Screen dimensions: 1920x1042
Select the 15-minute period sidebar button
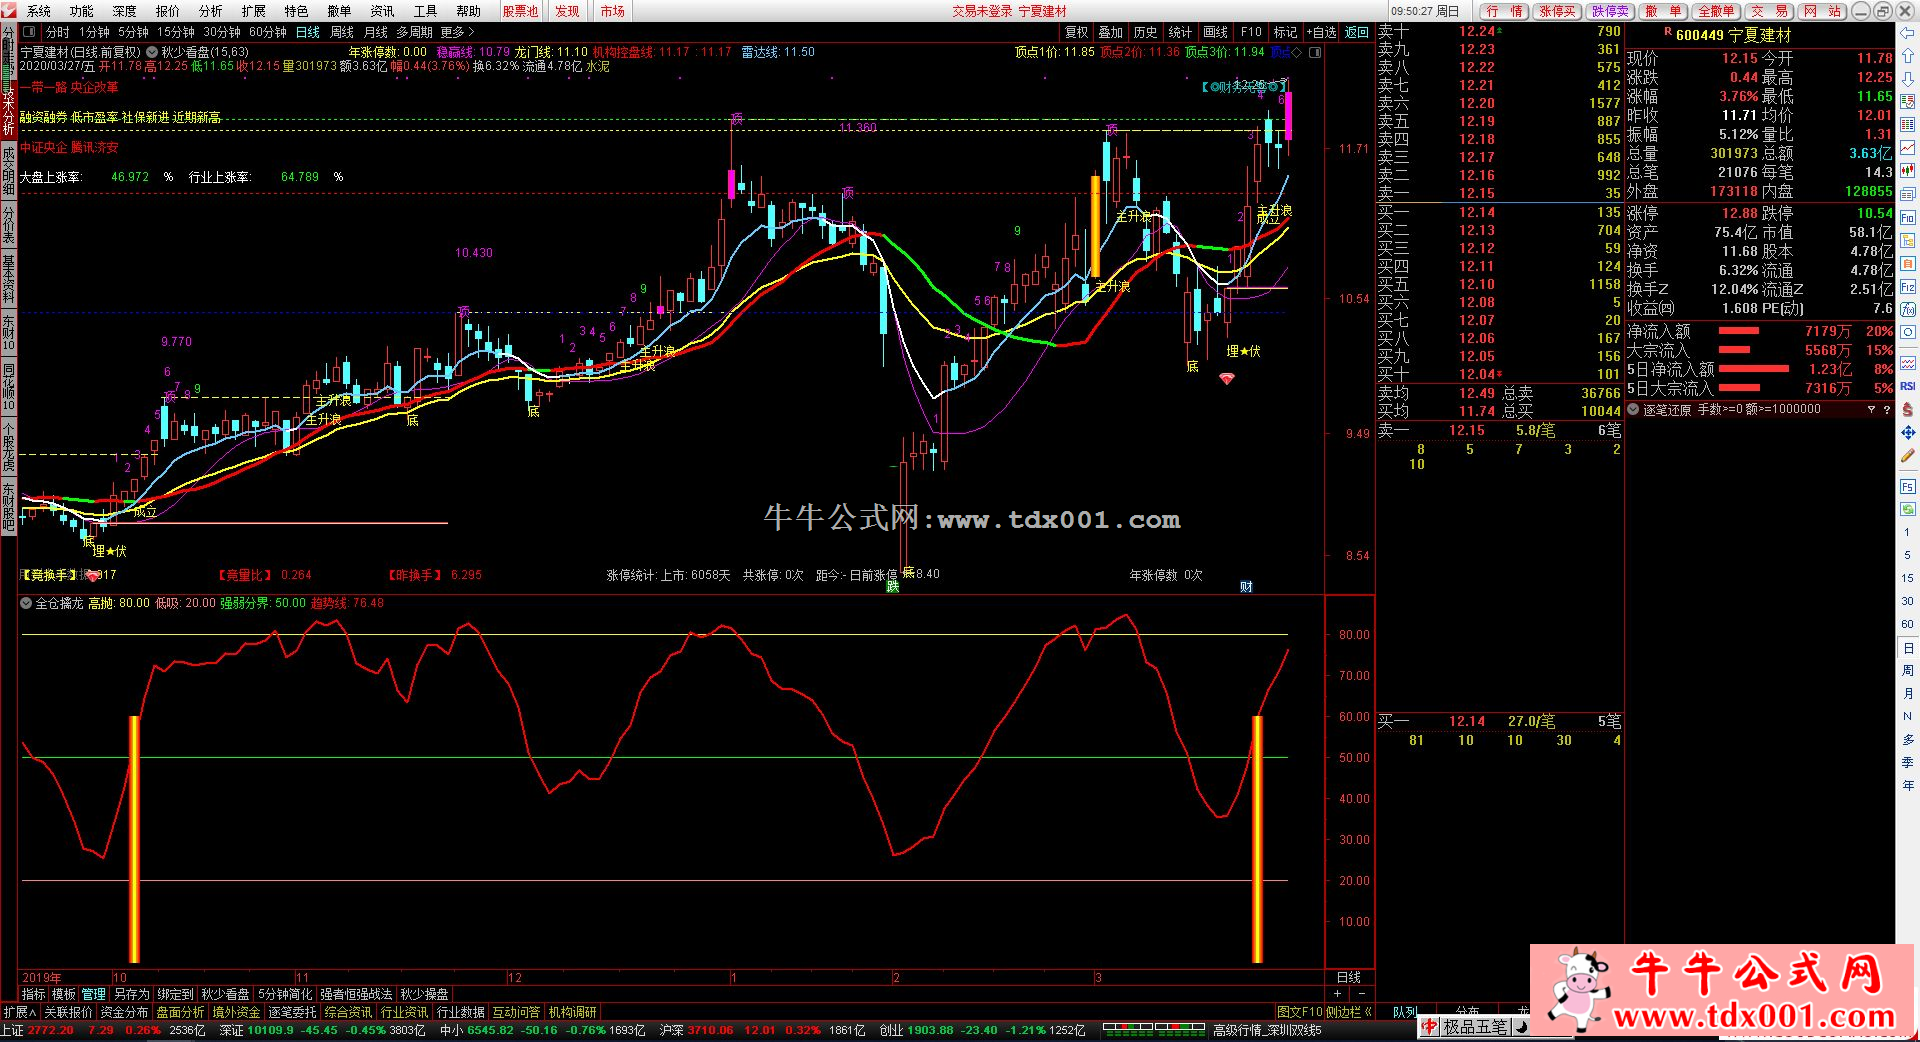click(1907, 578)
